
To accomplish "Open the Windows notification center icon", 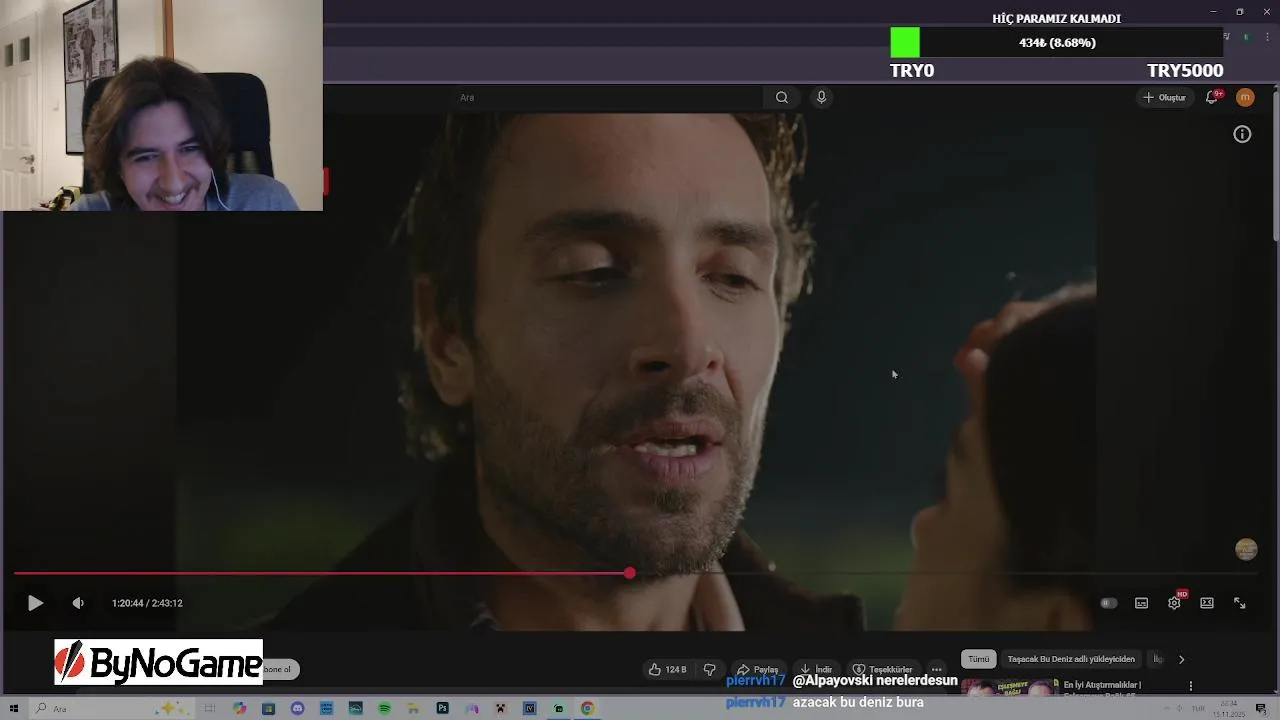I will pyautogui.click(x=1261, y=709).
